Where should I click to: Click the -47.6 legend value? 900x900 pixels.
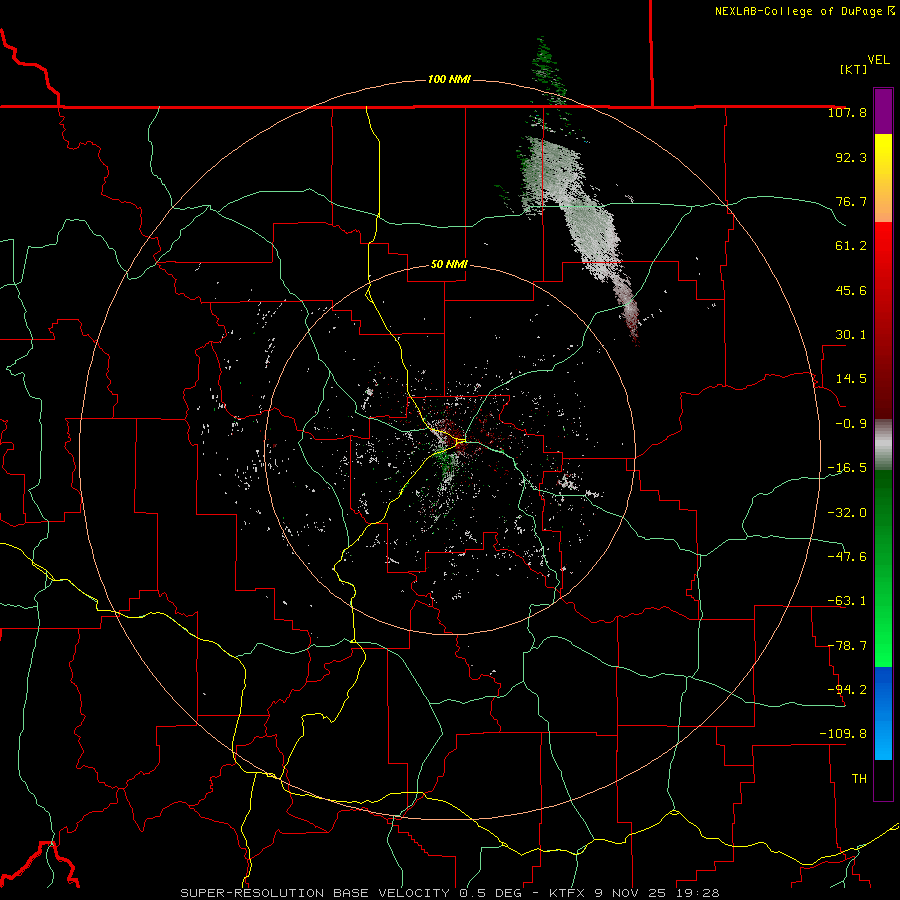click(847, 557)
